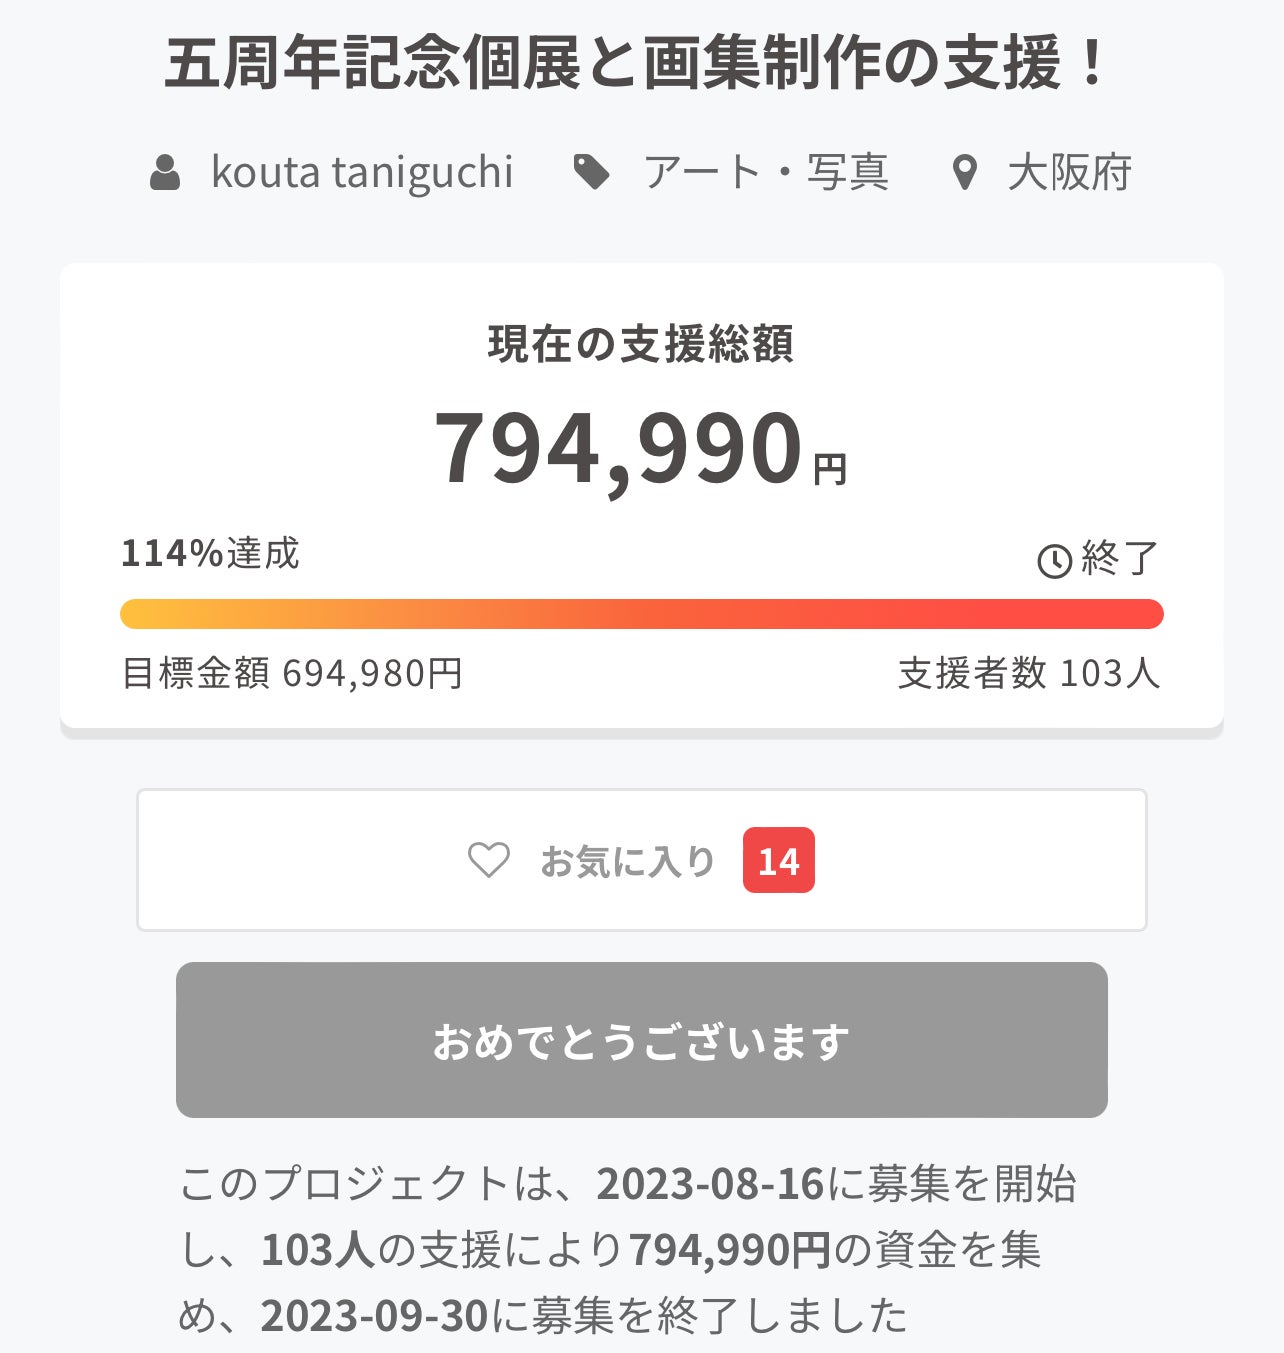Click the person icon beside kouta taniguchi
Viewport: 1284px width, 1353px height.
coord(165,173)
